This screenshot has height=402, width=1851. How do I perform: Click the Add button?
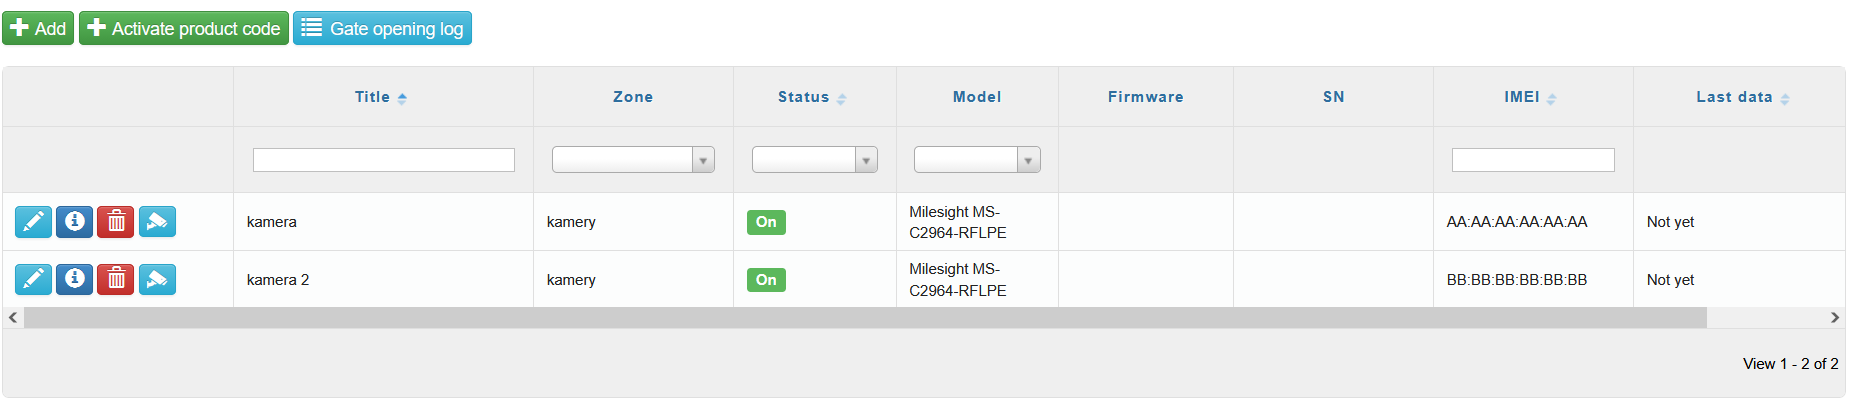(x=38, y=28)
